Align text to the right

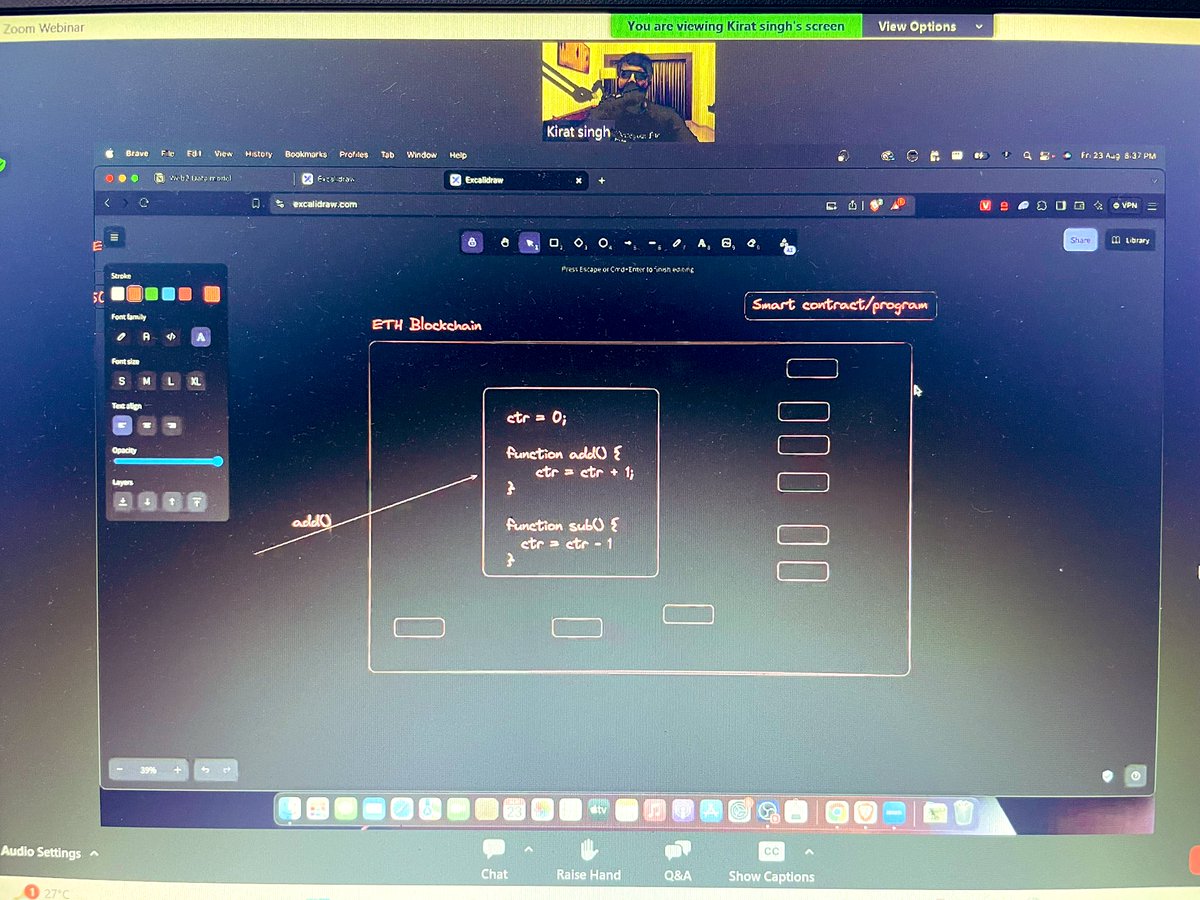coord(172,425)
